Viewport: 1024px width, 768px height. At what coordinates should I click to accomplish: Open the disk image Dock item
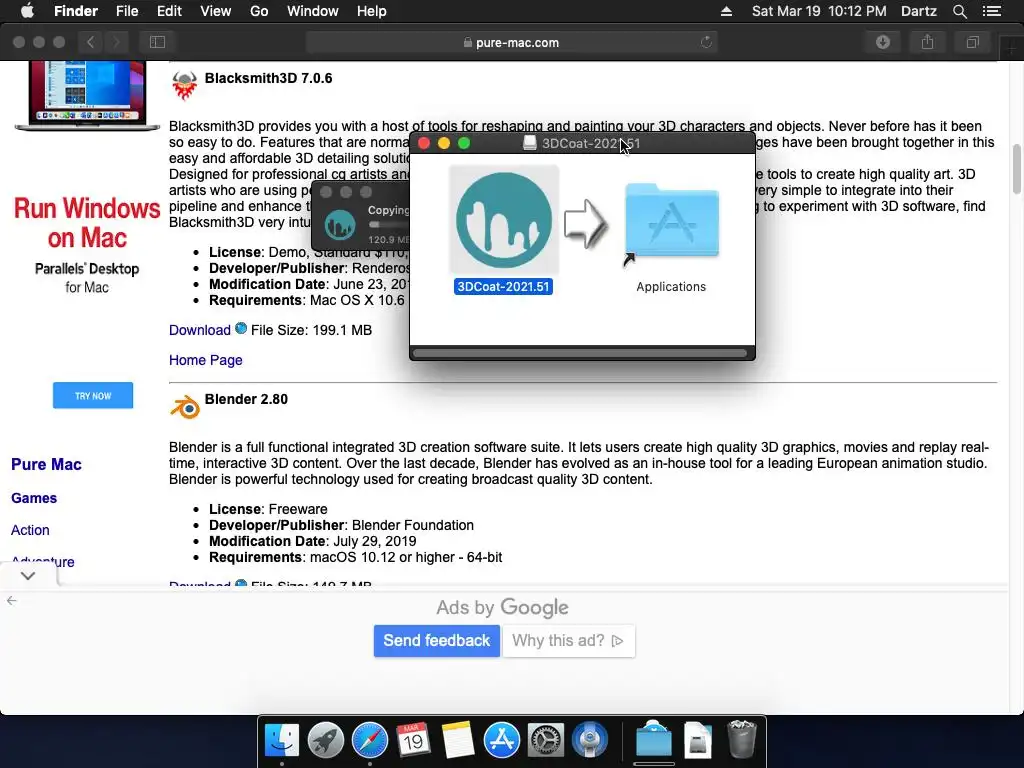(697, 741)
